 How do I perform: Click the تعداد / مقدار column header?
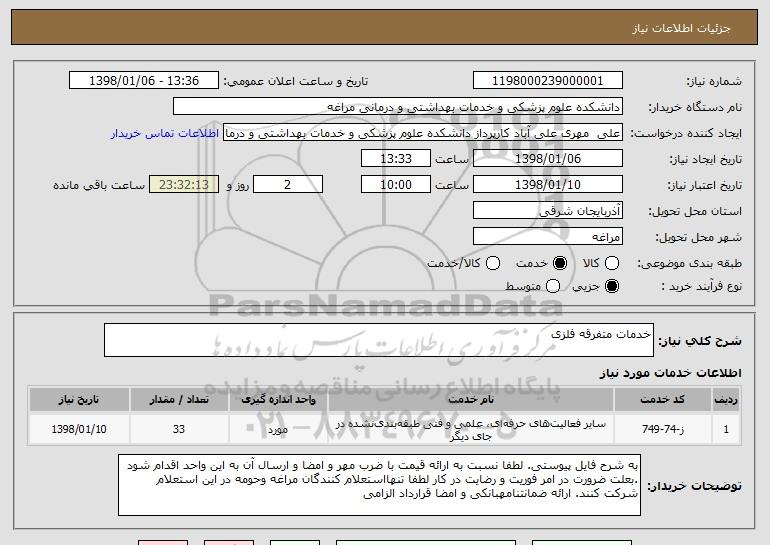(179, 400)
